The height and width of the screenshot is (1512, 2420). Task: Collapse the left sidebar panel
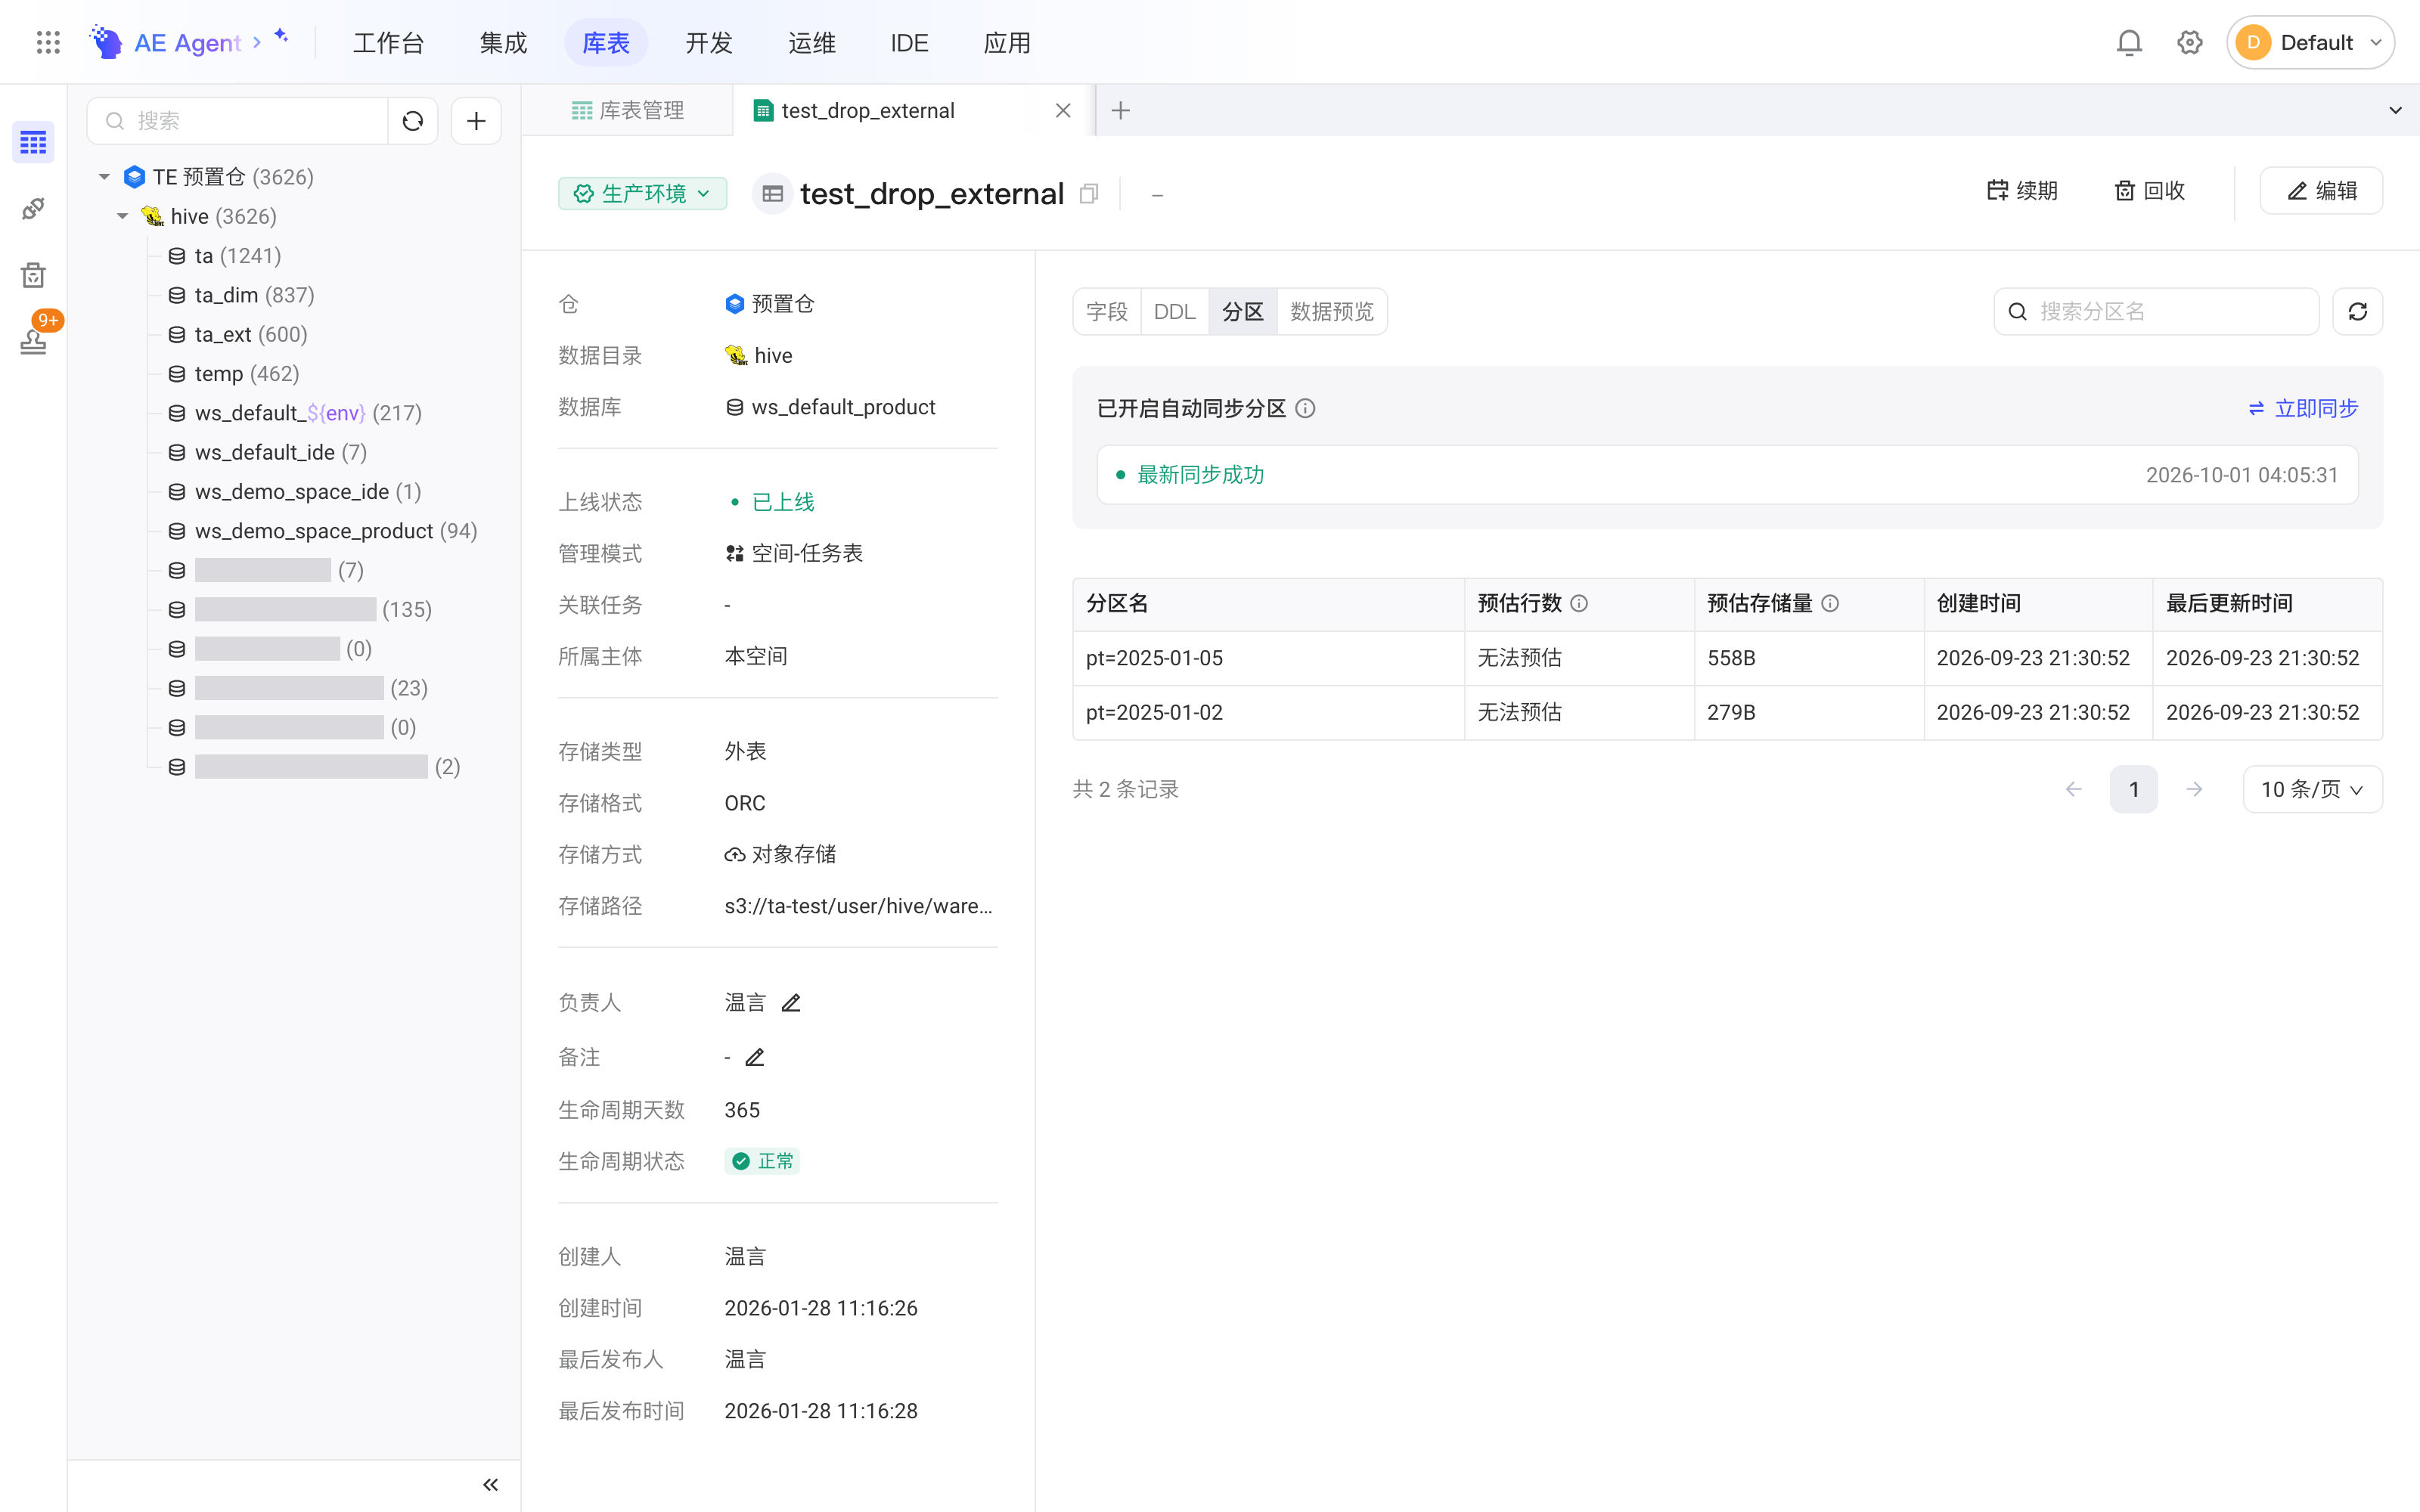pos(490,1485)
